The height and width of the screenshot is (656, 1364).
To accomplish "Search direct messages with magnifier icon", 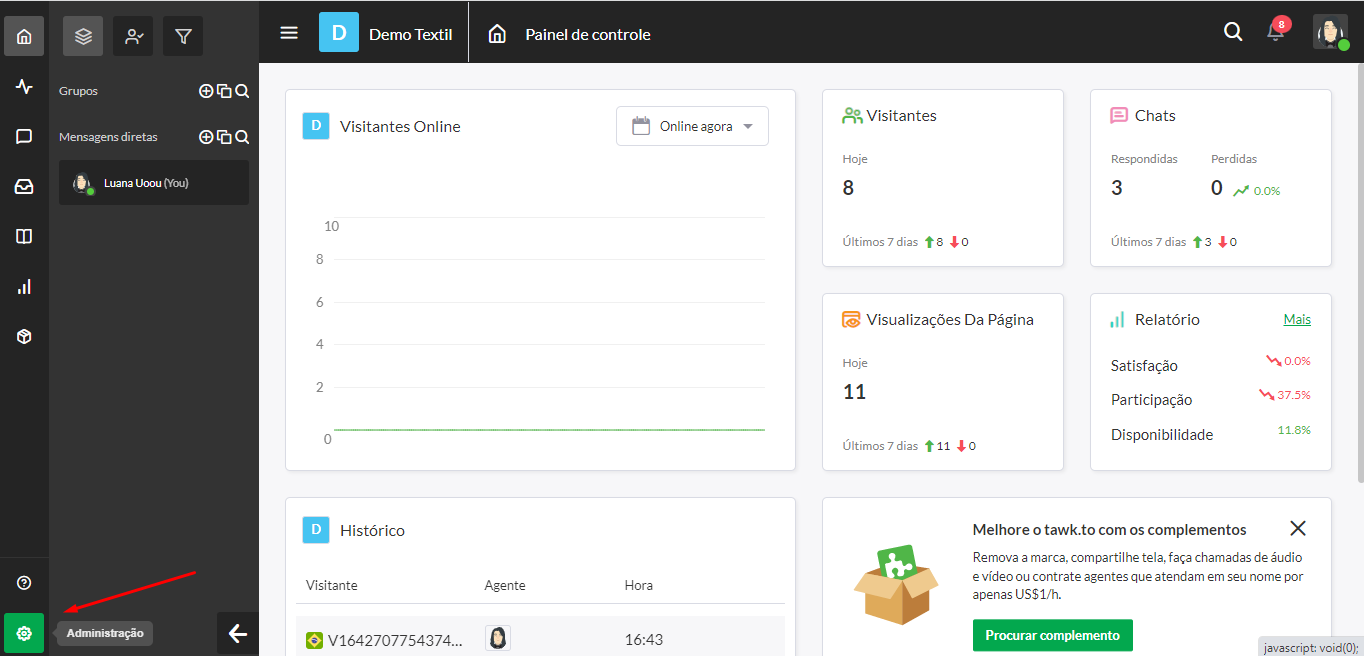I will click(242, 137).
